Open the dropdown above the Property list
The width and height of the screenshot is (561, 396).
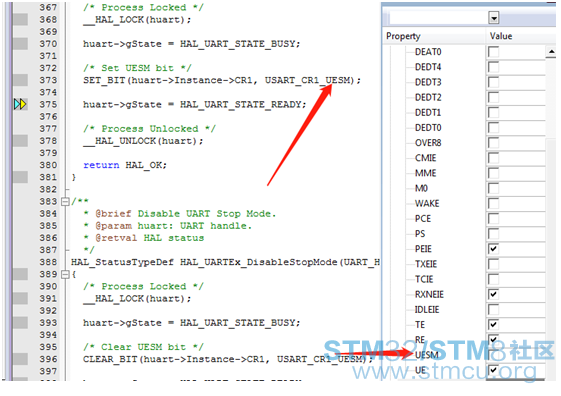pyautogui.click(x=494, y=18)
